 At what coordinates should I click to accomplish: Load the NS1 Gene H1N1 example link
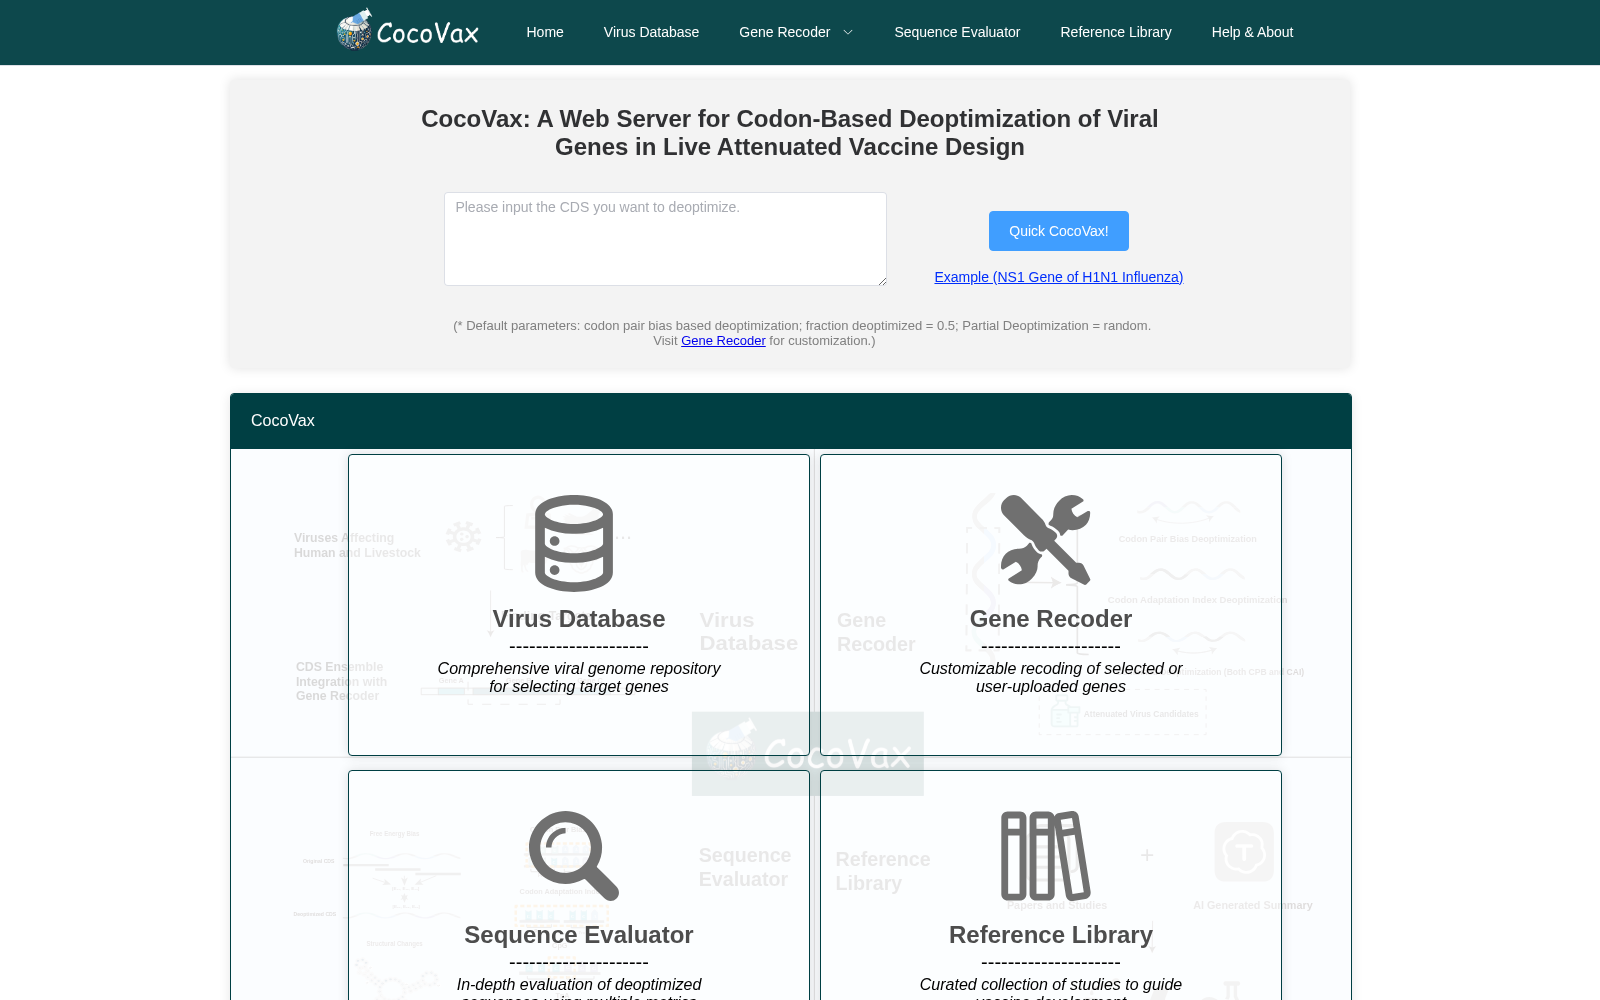[x=1059, y=277]
